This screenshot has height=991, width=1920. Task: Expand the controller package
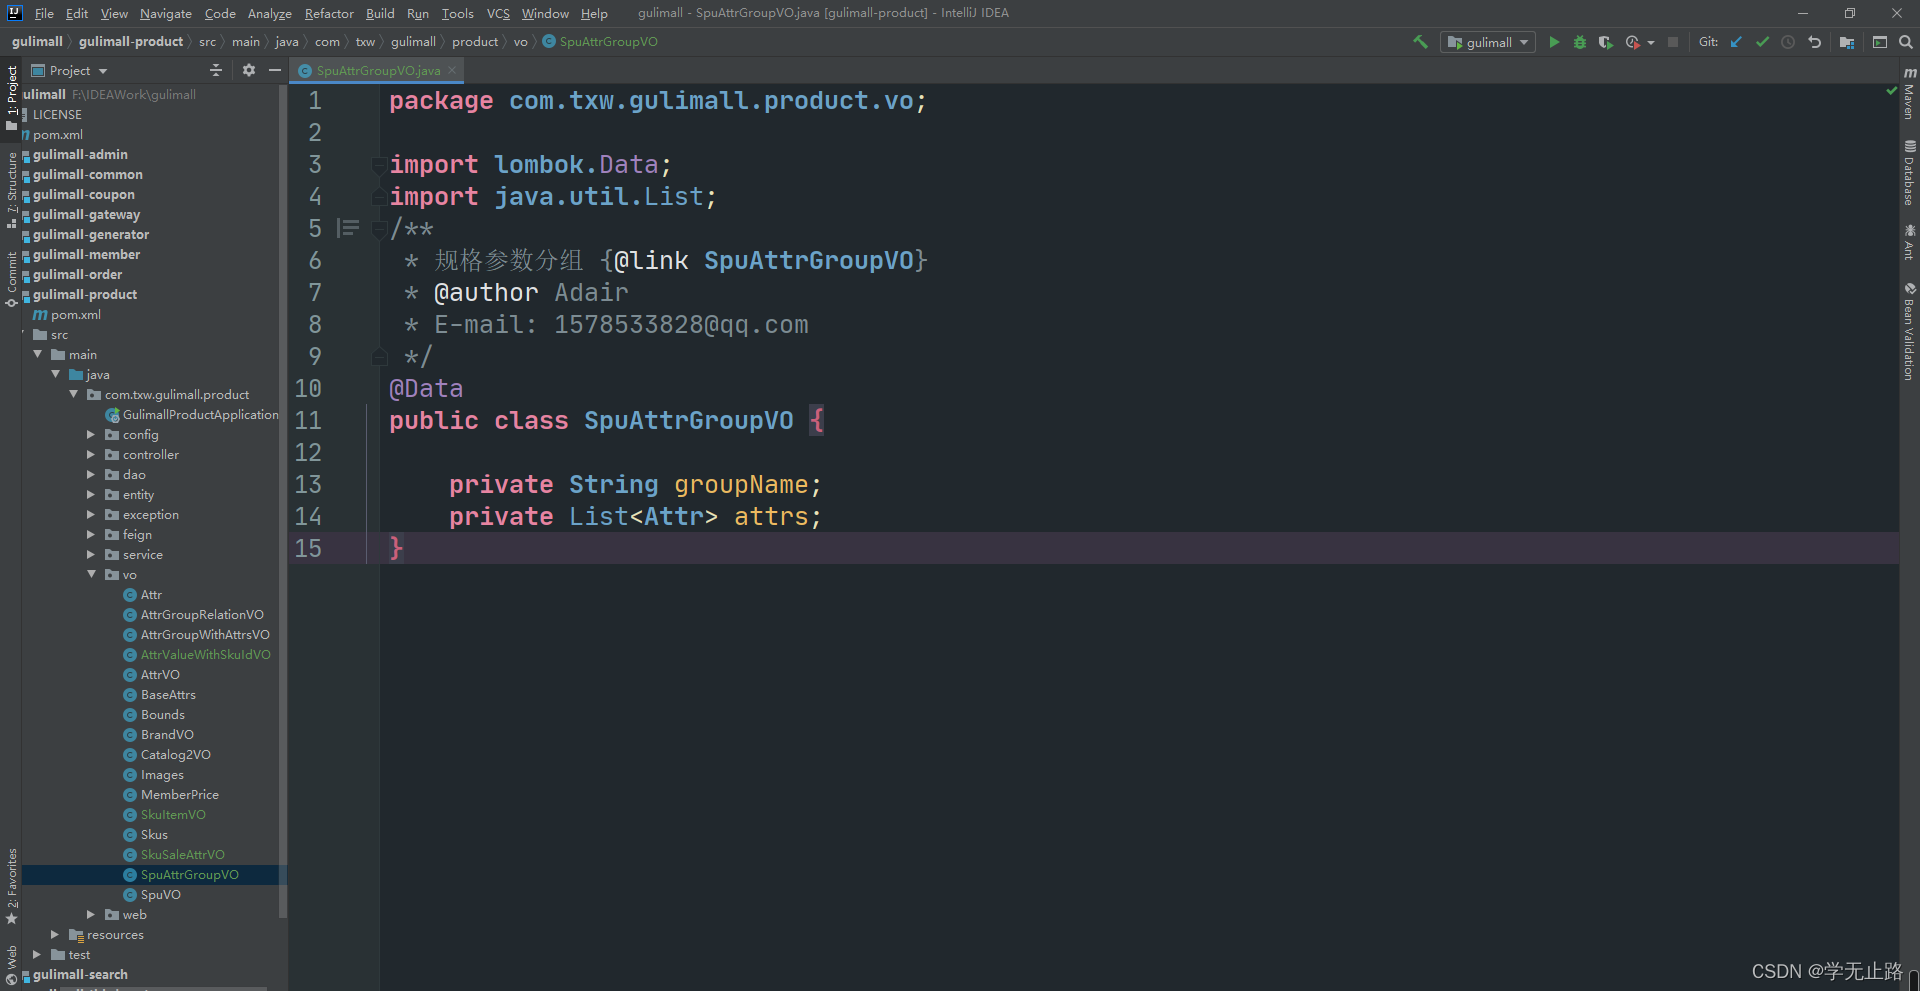point(91,454)
